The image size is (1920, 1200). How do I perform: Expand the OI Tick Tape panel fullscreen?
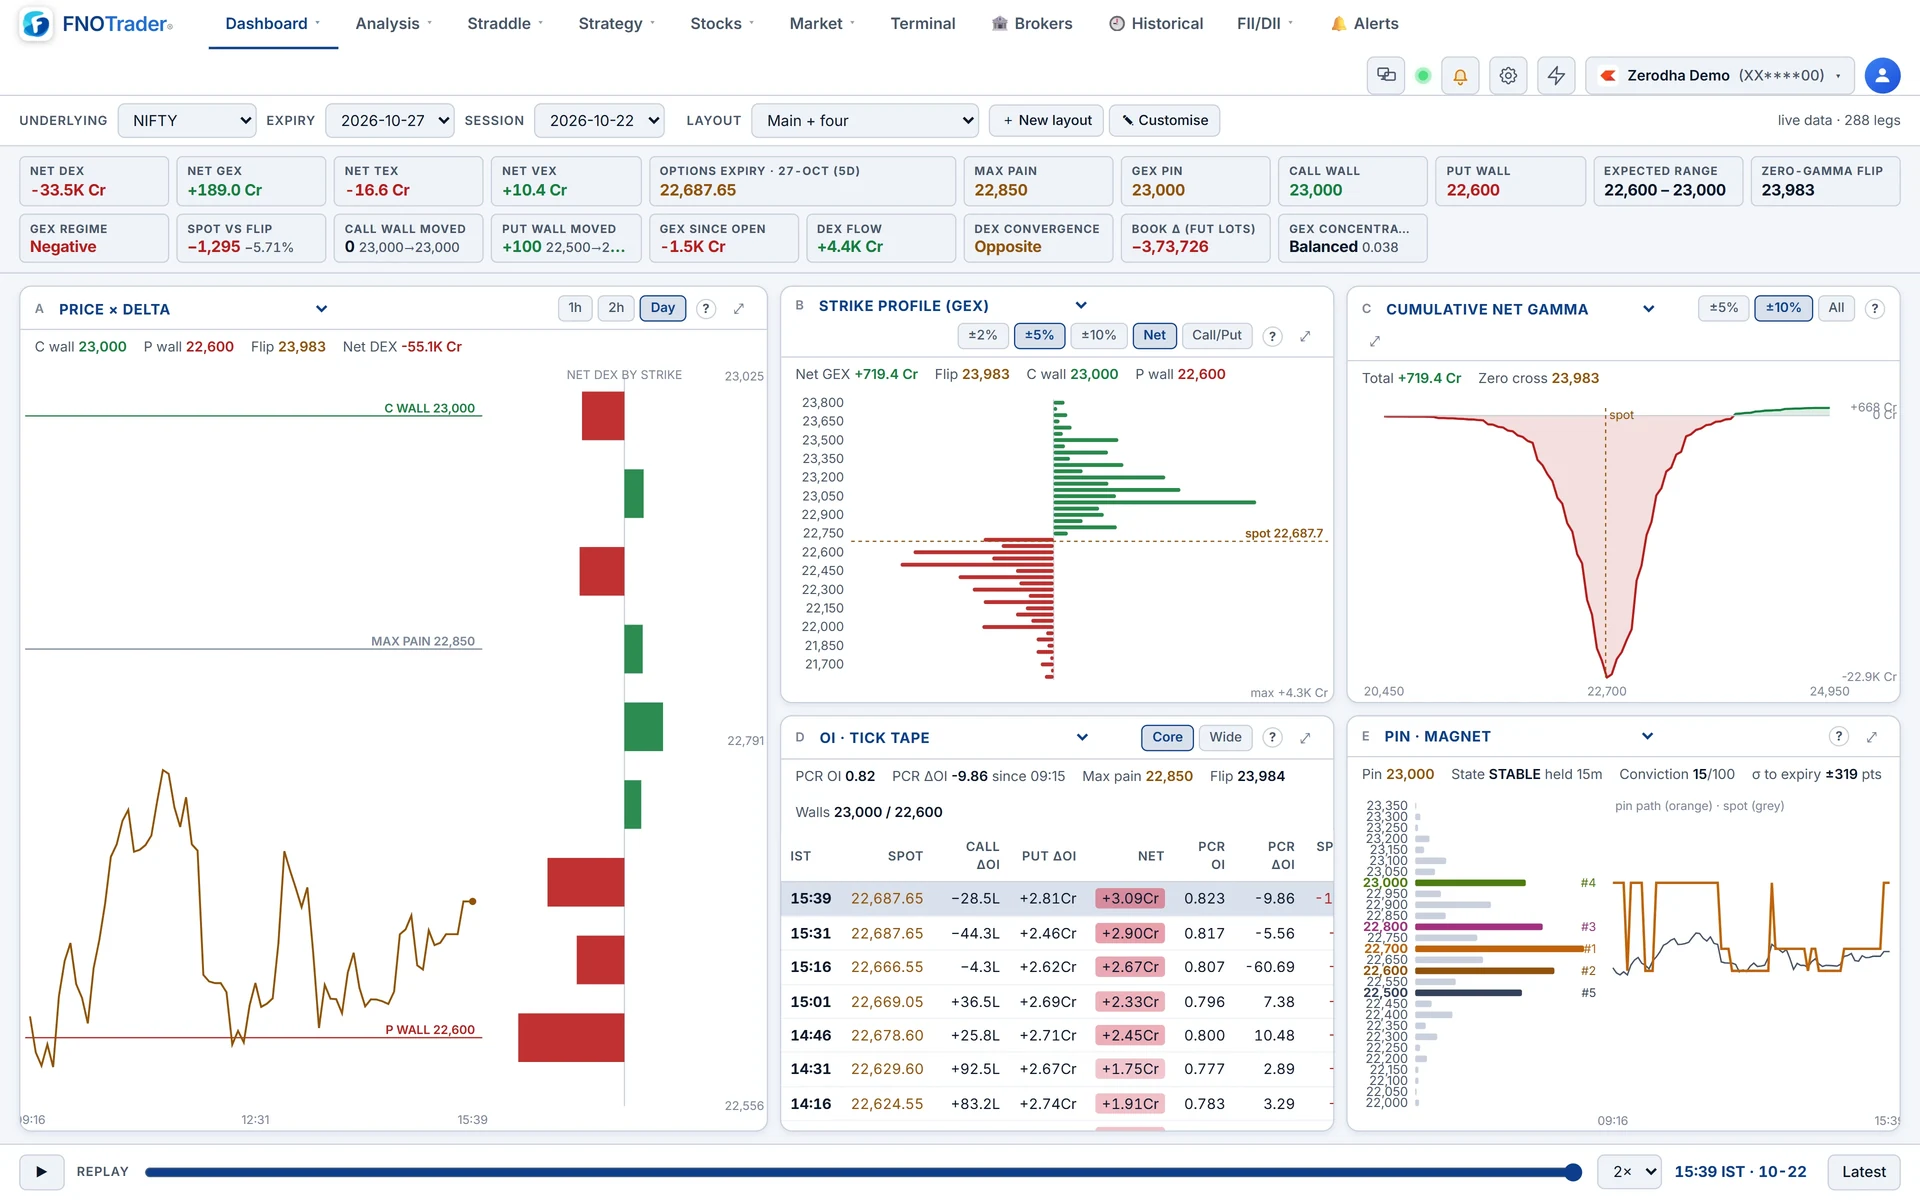(x=1305, y=738)
